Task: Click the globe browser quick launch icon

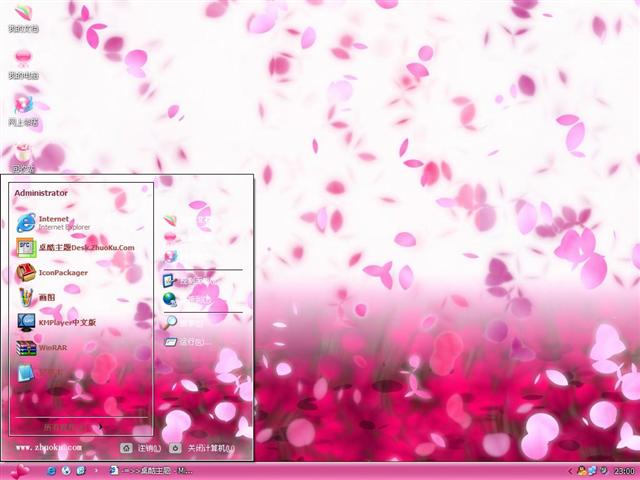Action: [66, 471]
